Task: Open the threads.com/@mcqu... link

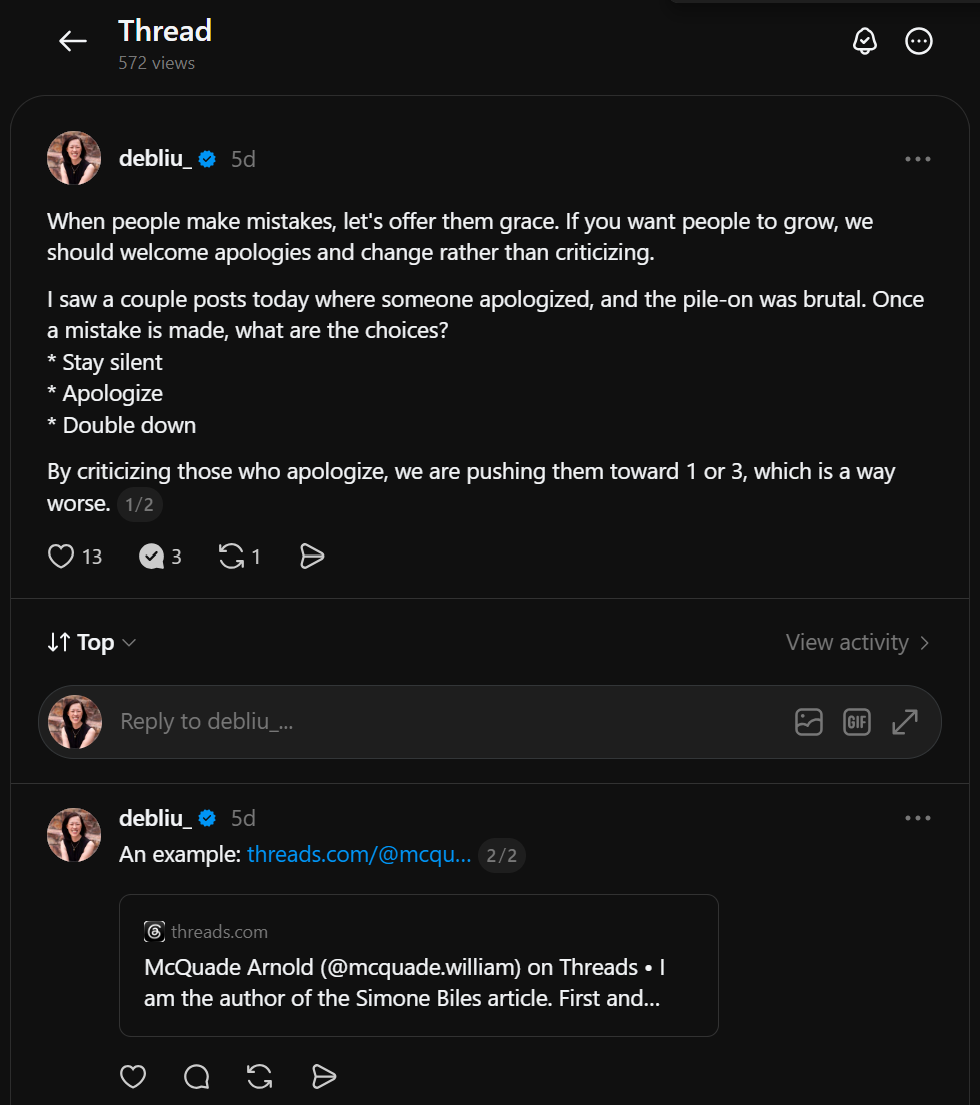Action: (359, 854)
